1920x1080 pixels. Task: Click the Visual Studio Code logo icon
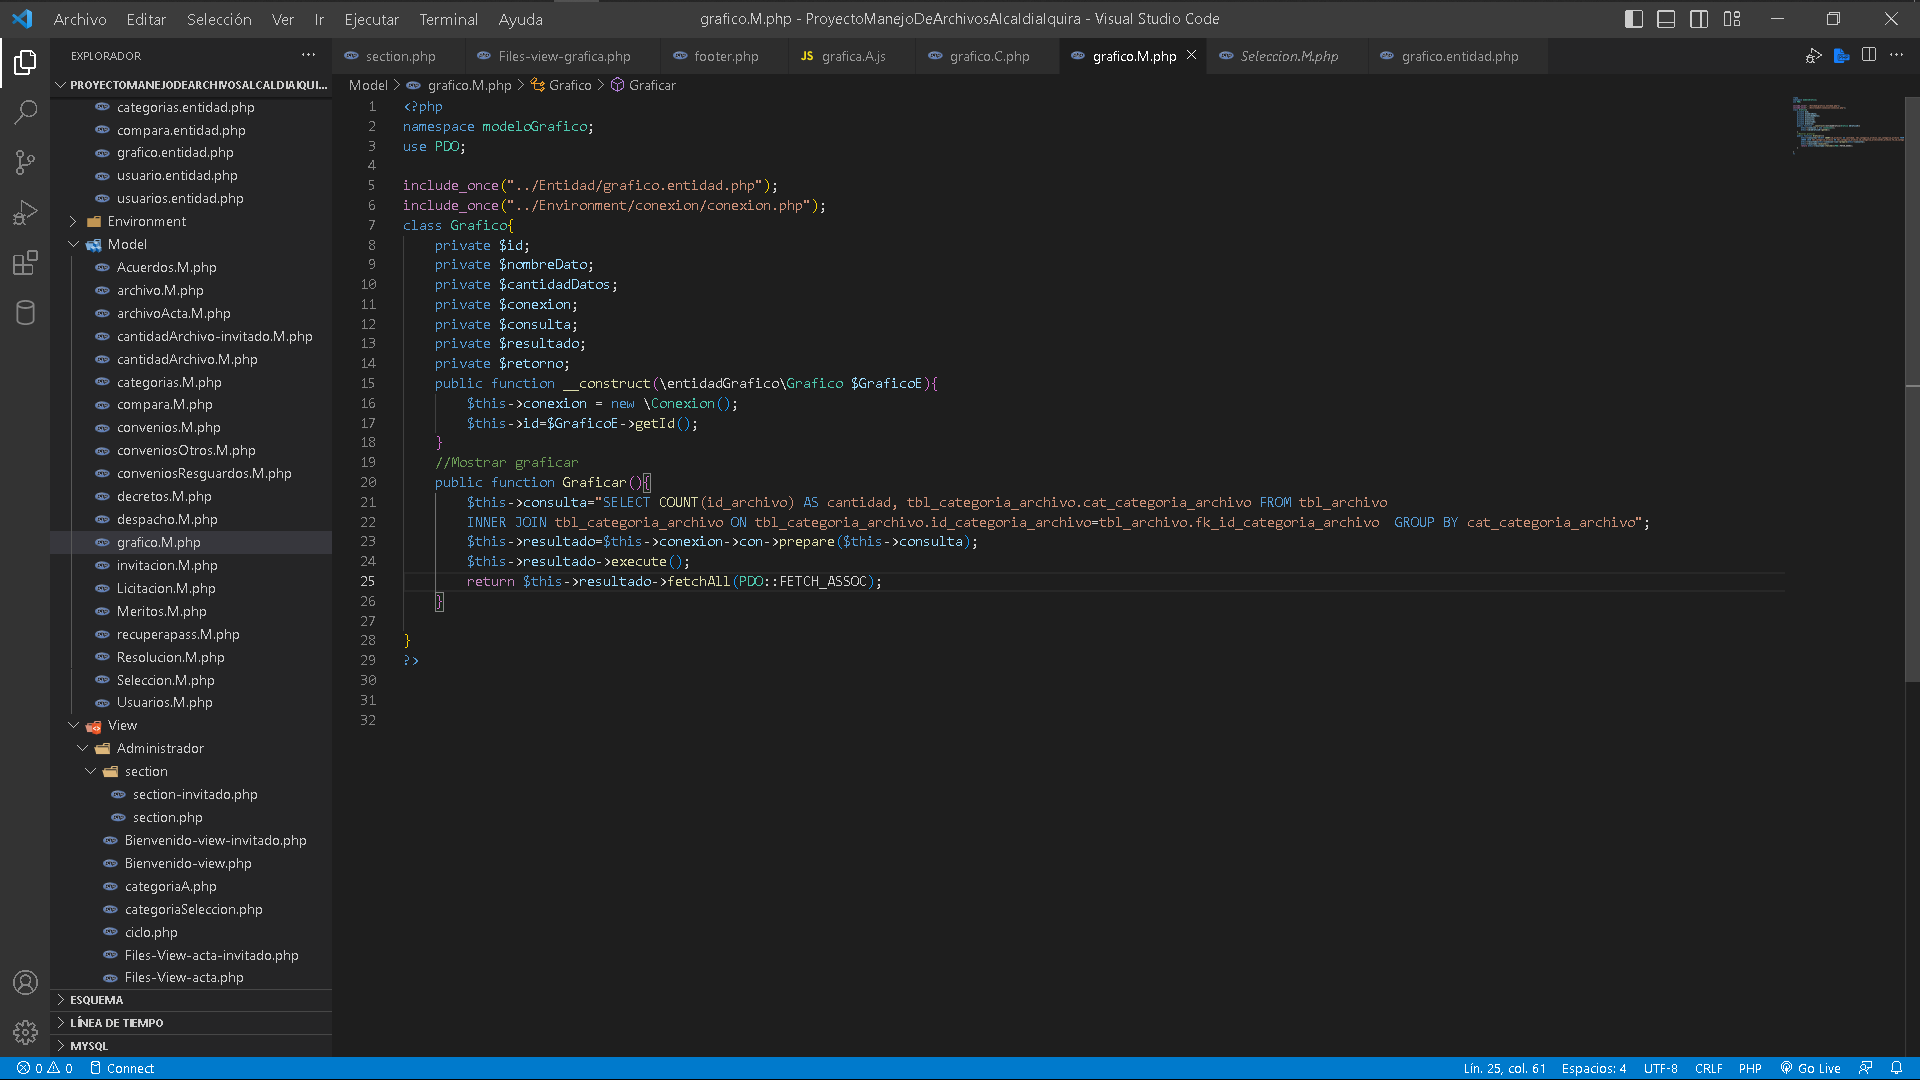pyautogui.click(x=22, y=19)
